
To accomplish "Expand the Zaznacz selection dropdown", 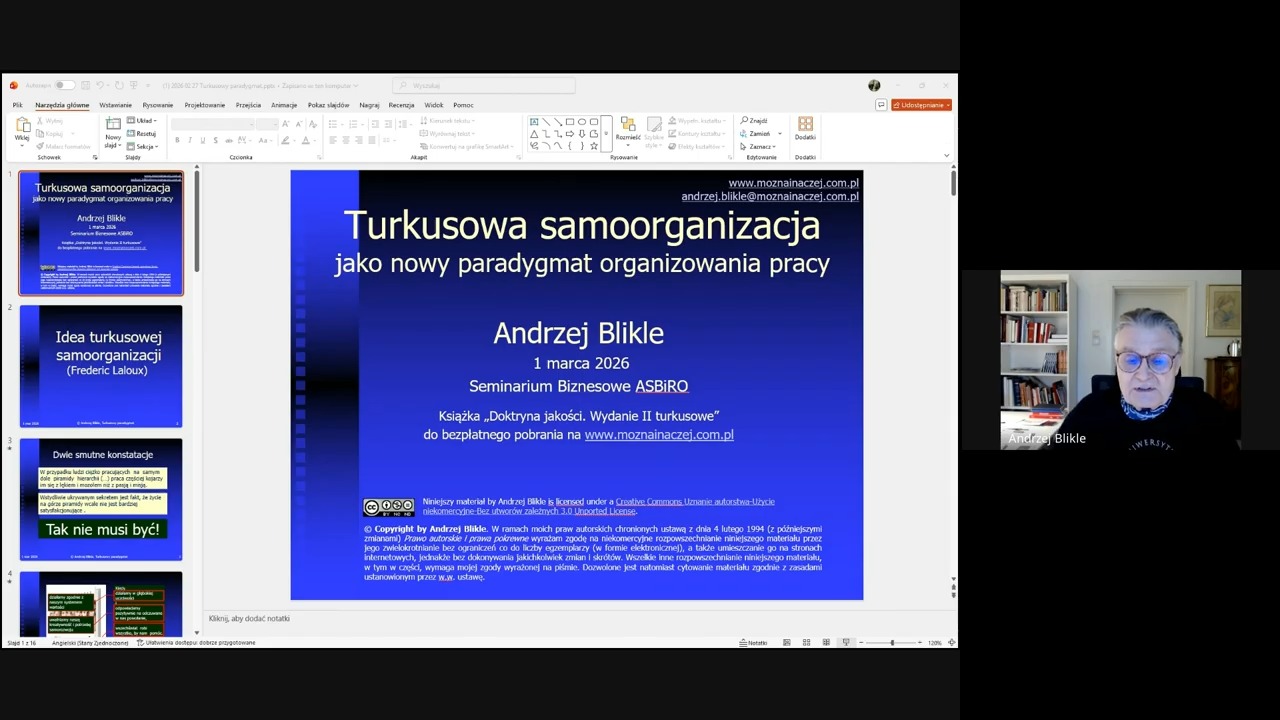I will tap(761, 146).
